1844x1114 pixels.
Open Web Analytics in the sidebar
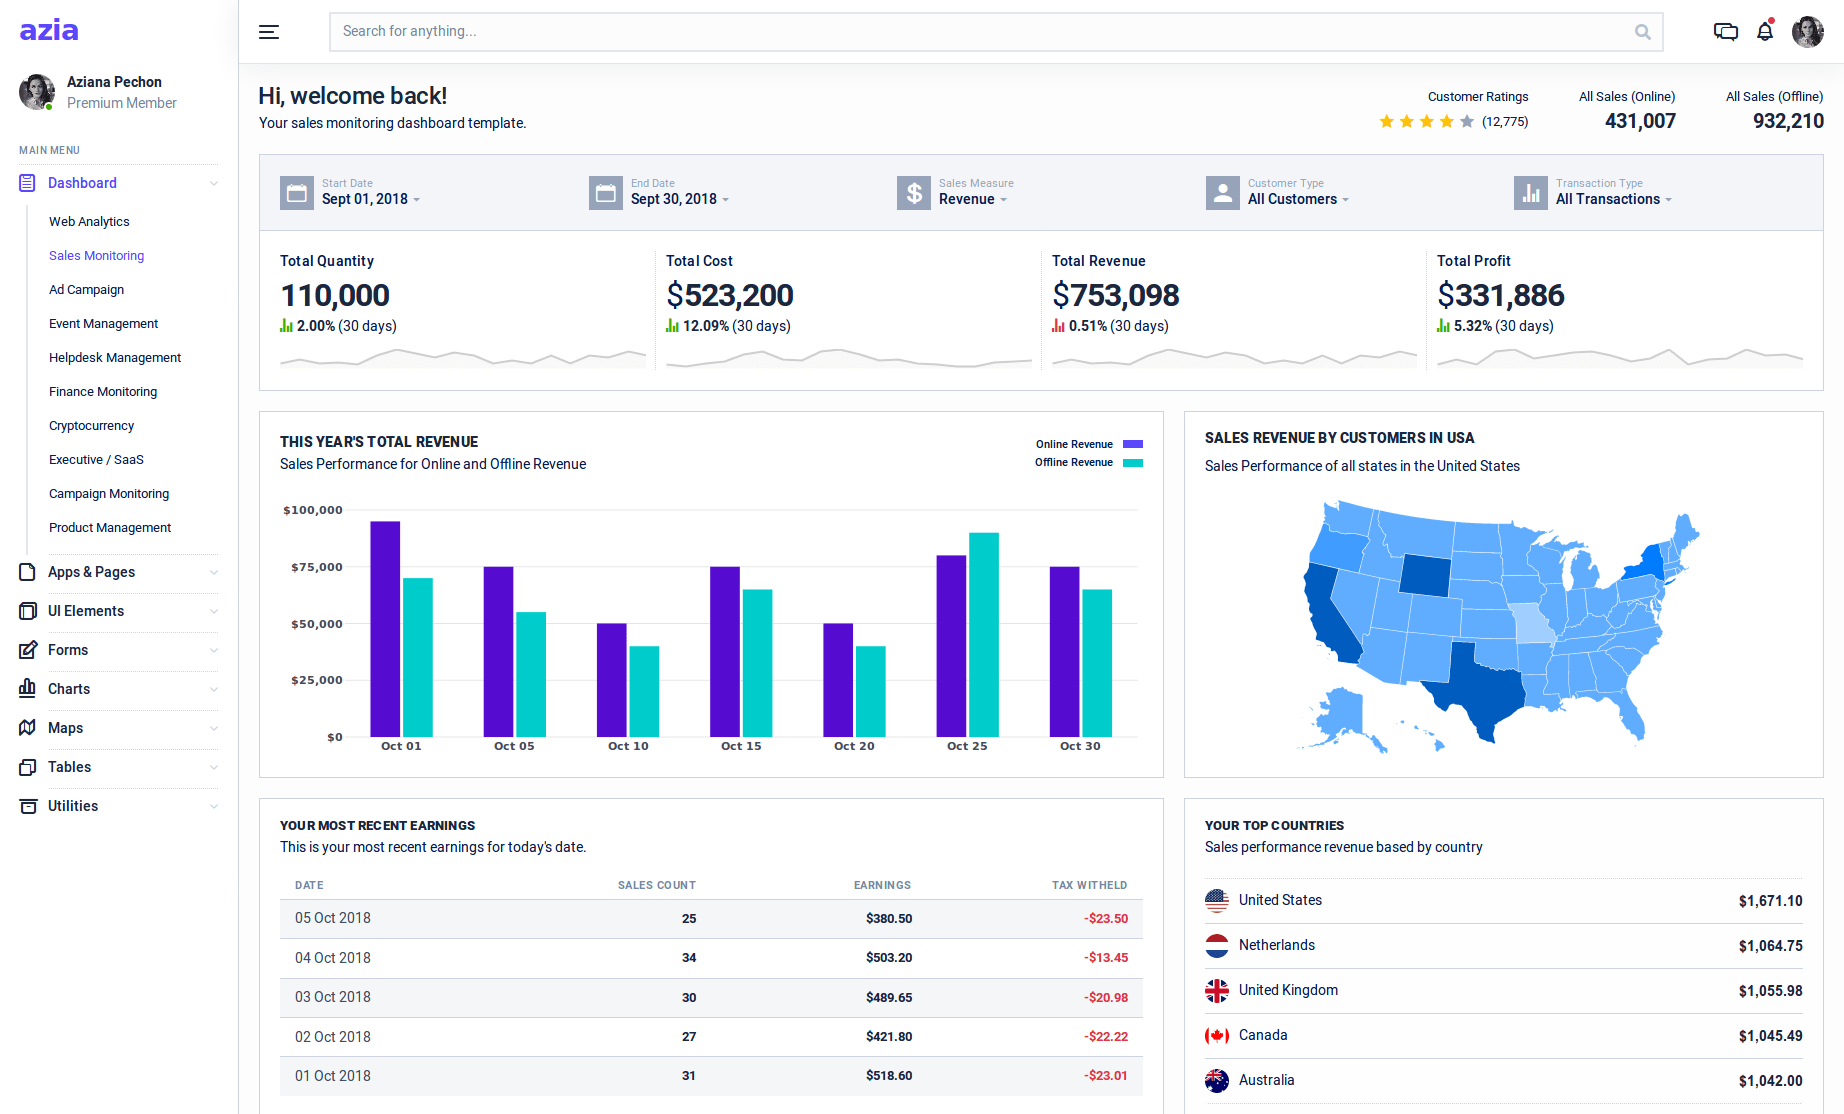click(89, 222)
